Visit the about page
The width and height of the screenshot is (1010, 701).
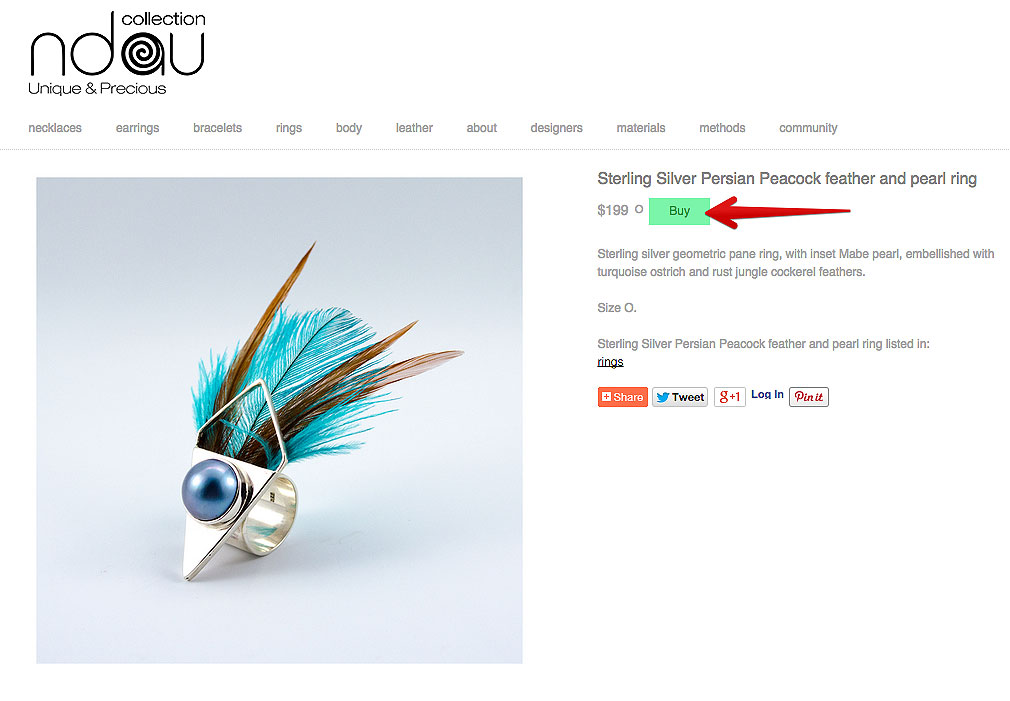point(482,128)
